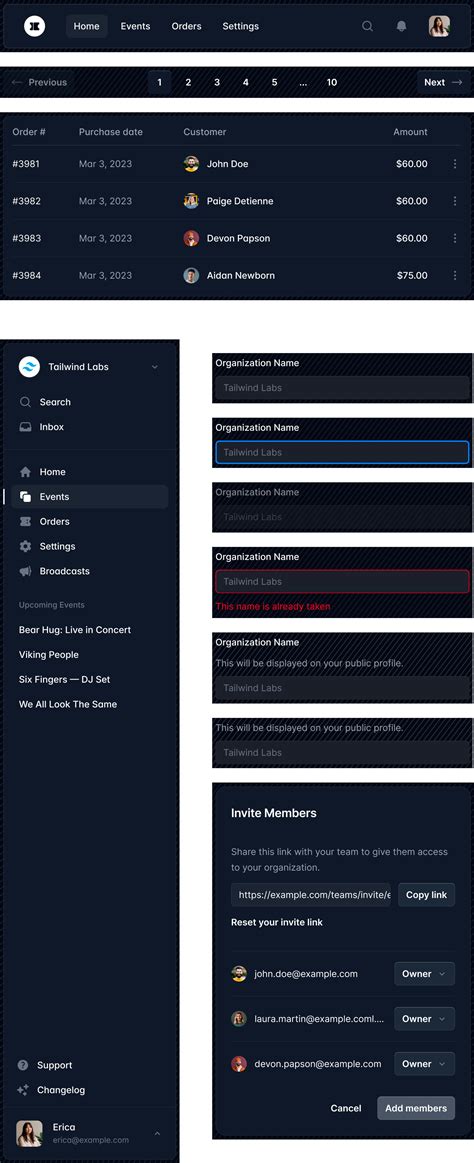Viewport: 474px width, 1163px height.
Task: Open more options for order #3981
Action: (x=455, y=164)
